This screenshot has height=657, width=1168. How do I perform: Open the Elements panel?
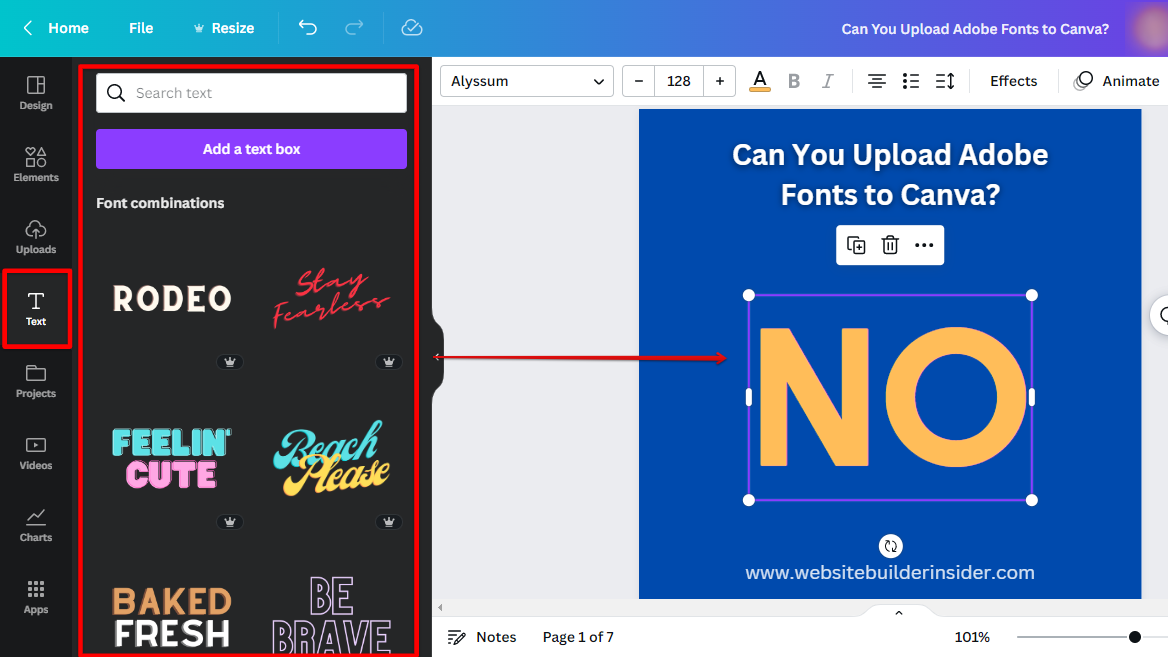pyautogui.click(x=36, y=163)
